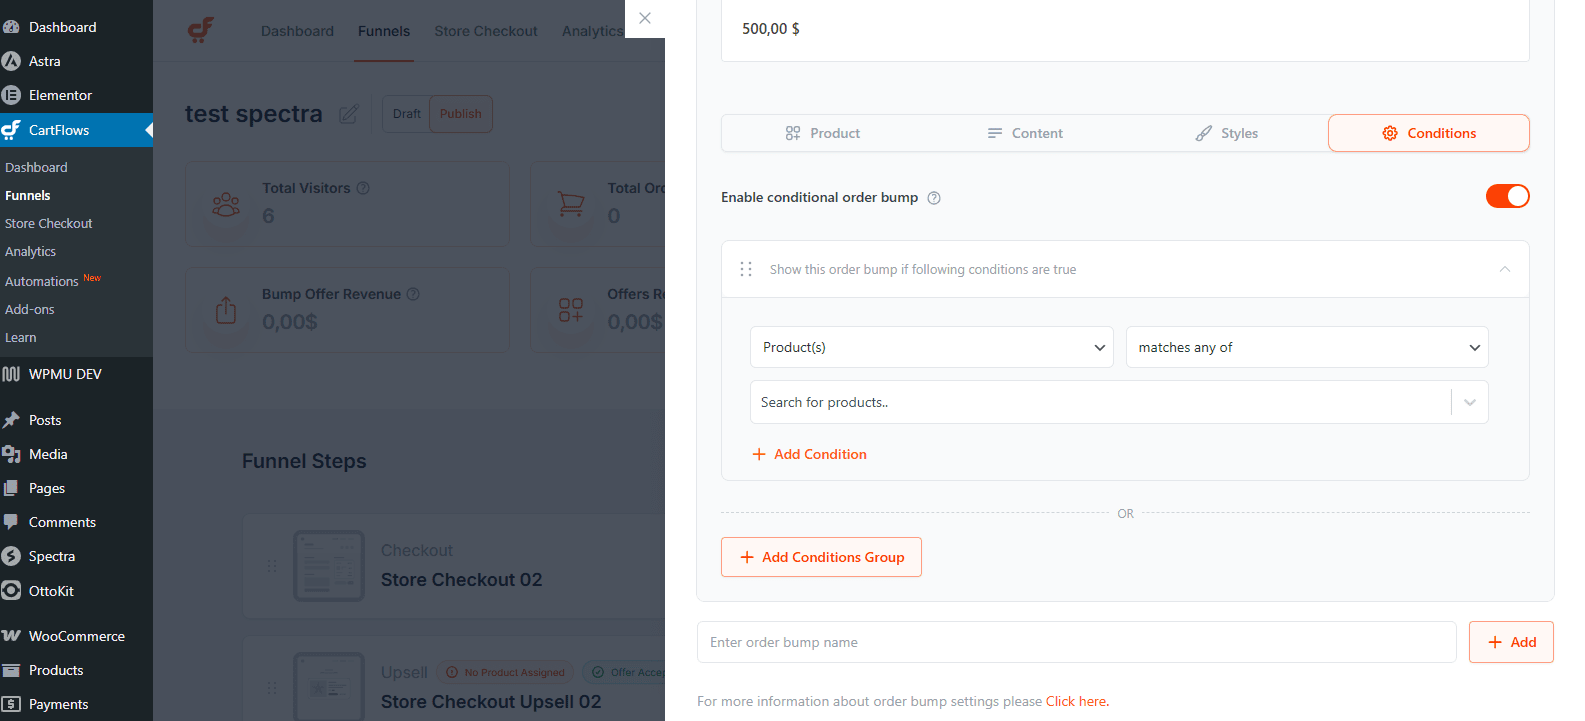The image size is (1585, 721).
Task: Open the WooCommerce sidebar icon
Action: tap(13, 635)
